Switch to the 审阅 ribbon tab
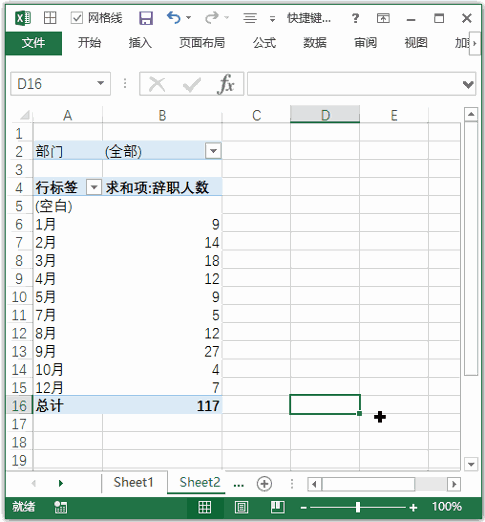Screen dimensions: 485x522 [365, 43]
